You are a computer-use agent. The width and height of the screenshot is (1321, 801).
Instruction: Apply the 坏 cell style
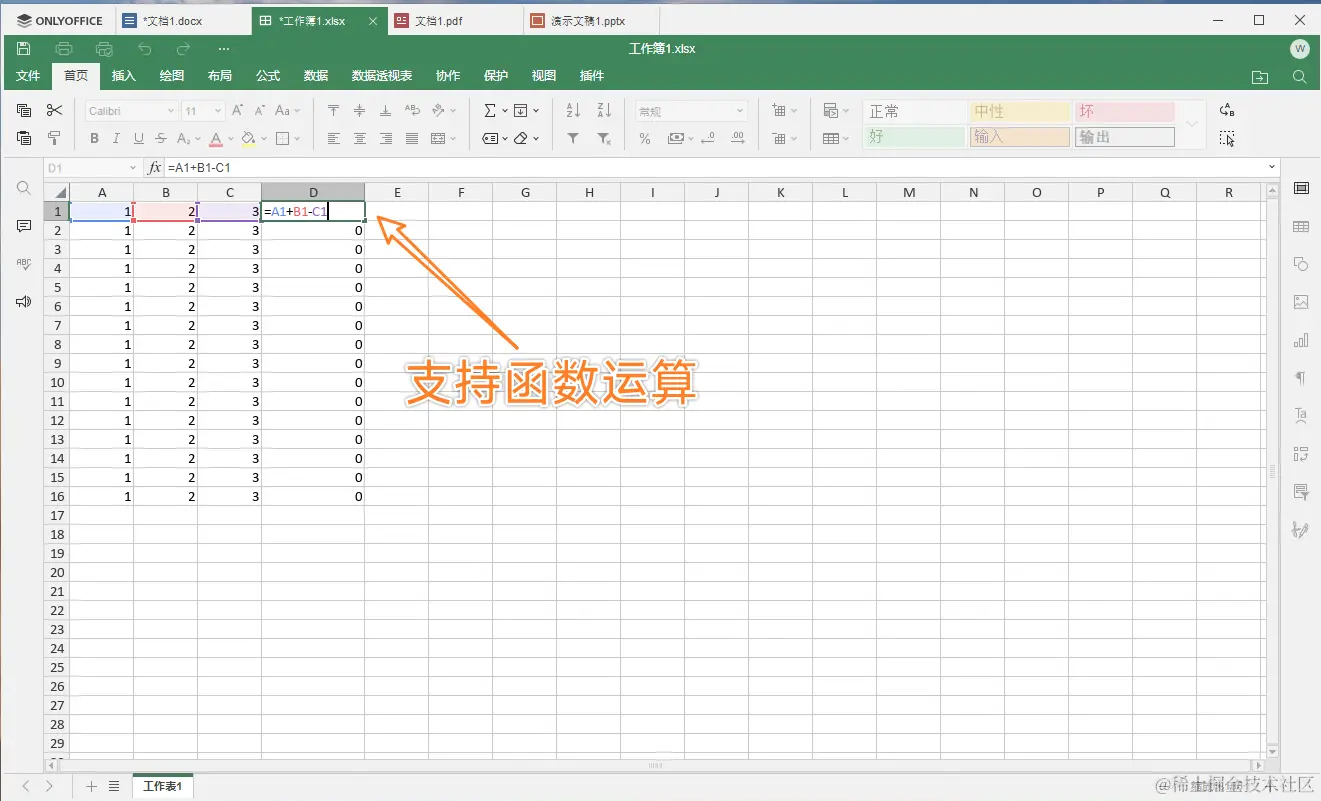1124,111
